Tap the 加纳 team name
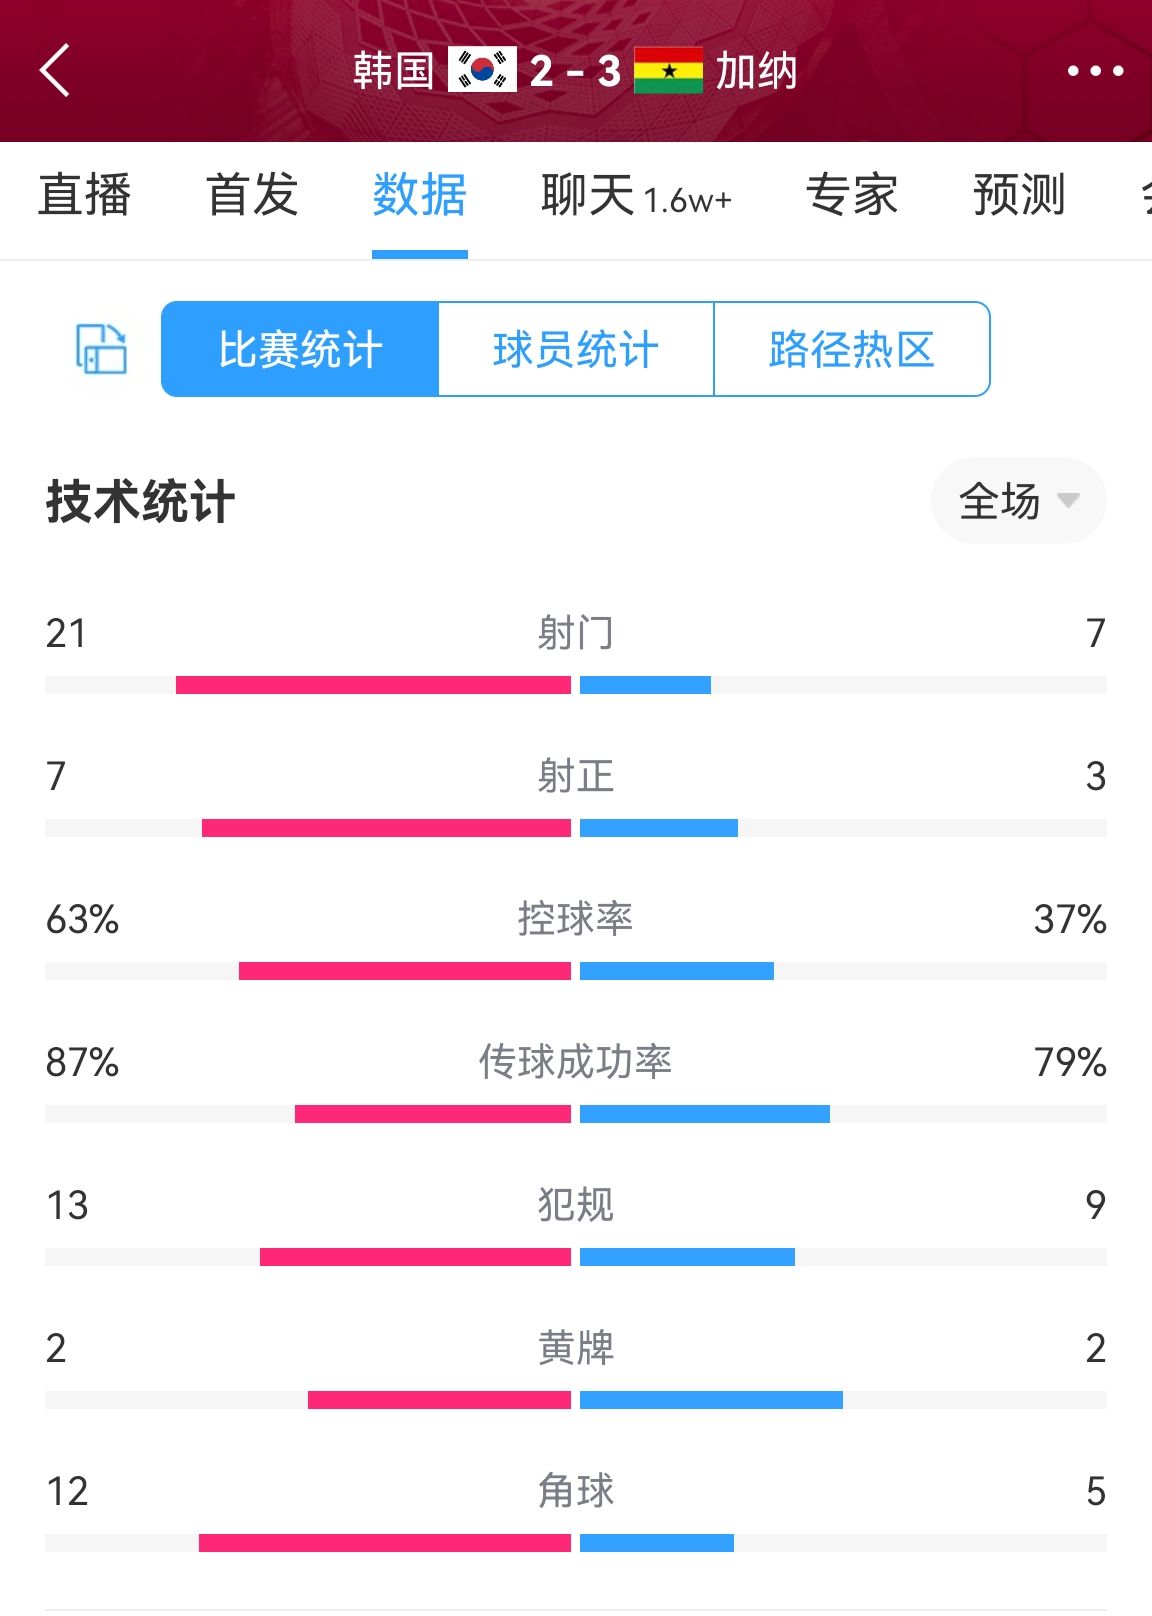The height and width of the screenshot is (1616, 1152). [756, 71]
